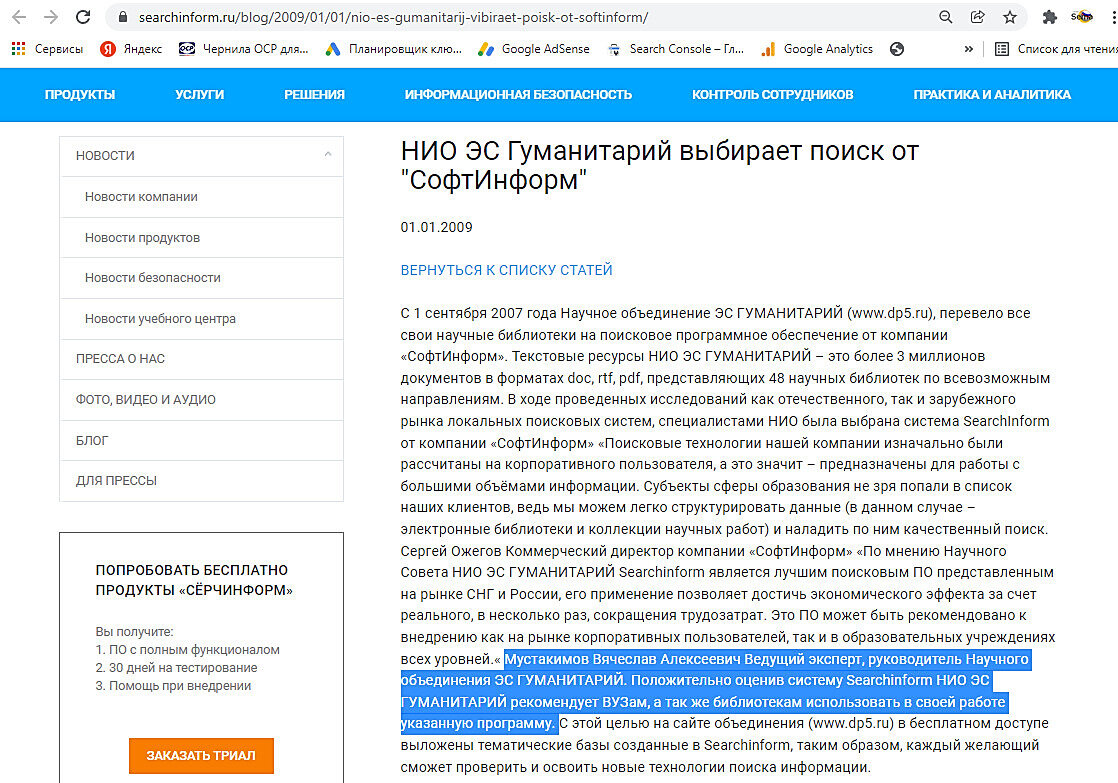Click the article headline НИО ЭС Гуманитарий
Viewport: 1118px width, 783px height.
(x=660, y=165)
